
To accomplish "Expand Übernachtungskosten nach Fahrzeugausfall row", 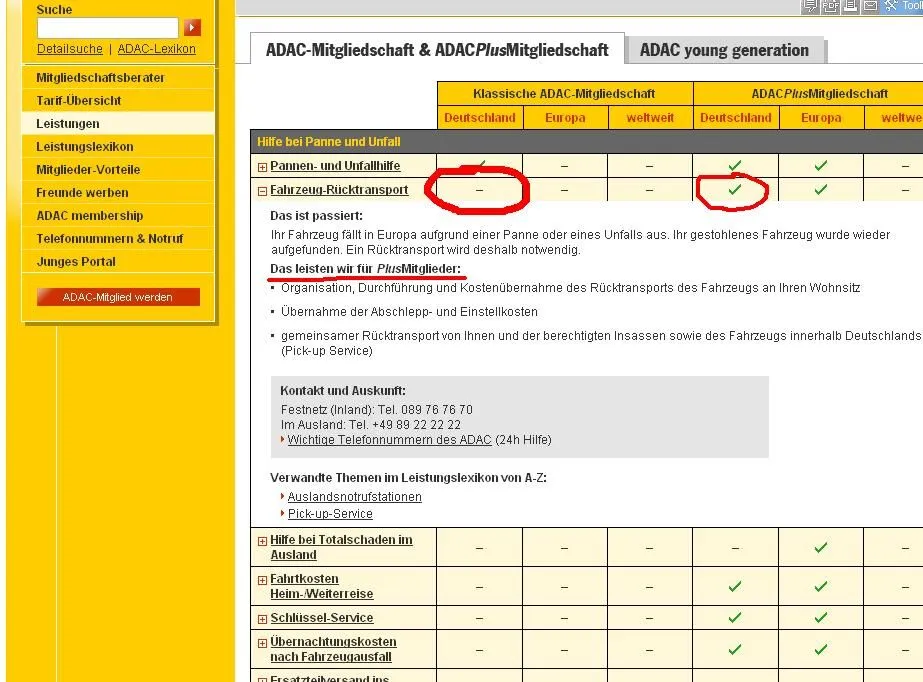I will point(263,643).
